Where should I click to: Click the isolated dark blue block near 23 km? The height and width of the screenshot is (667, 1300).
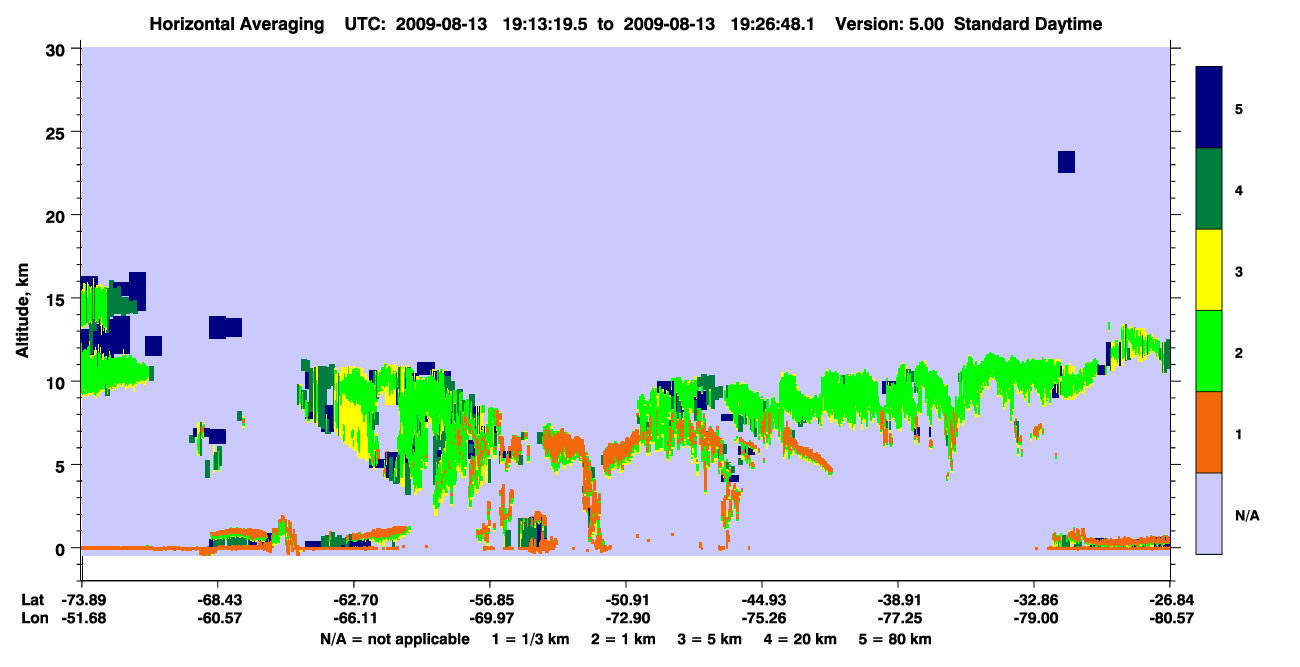click(1066, 162)
